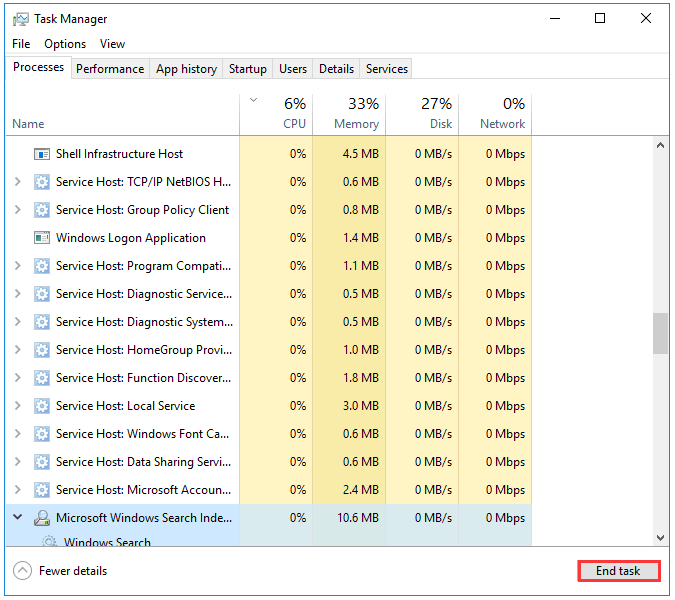Select the Shell Infrastructure Host process name
The image size is (675, 600).
(x=119, y=154)
